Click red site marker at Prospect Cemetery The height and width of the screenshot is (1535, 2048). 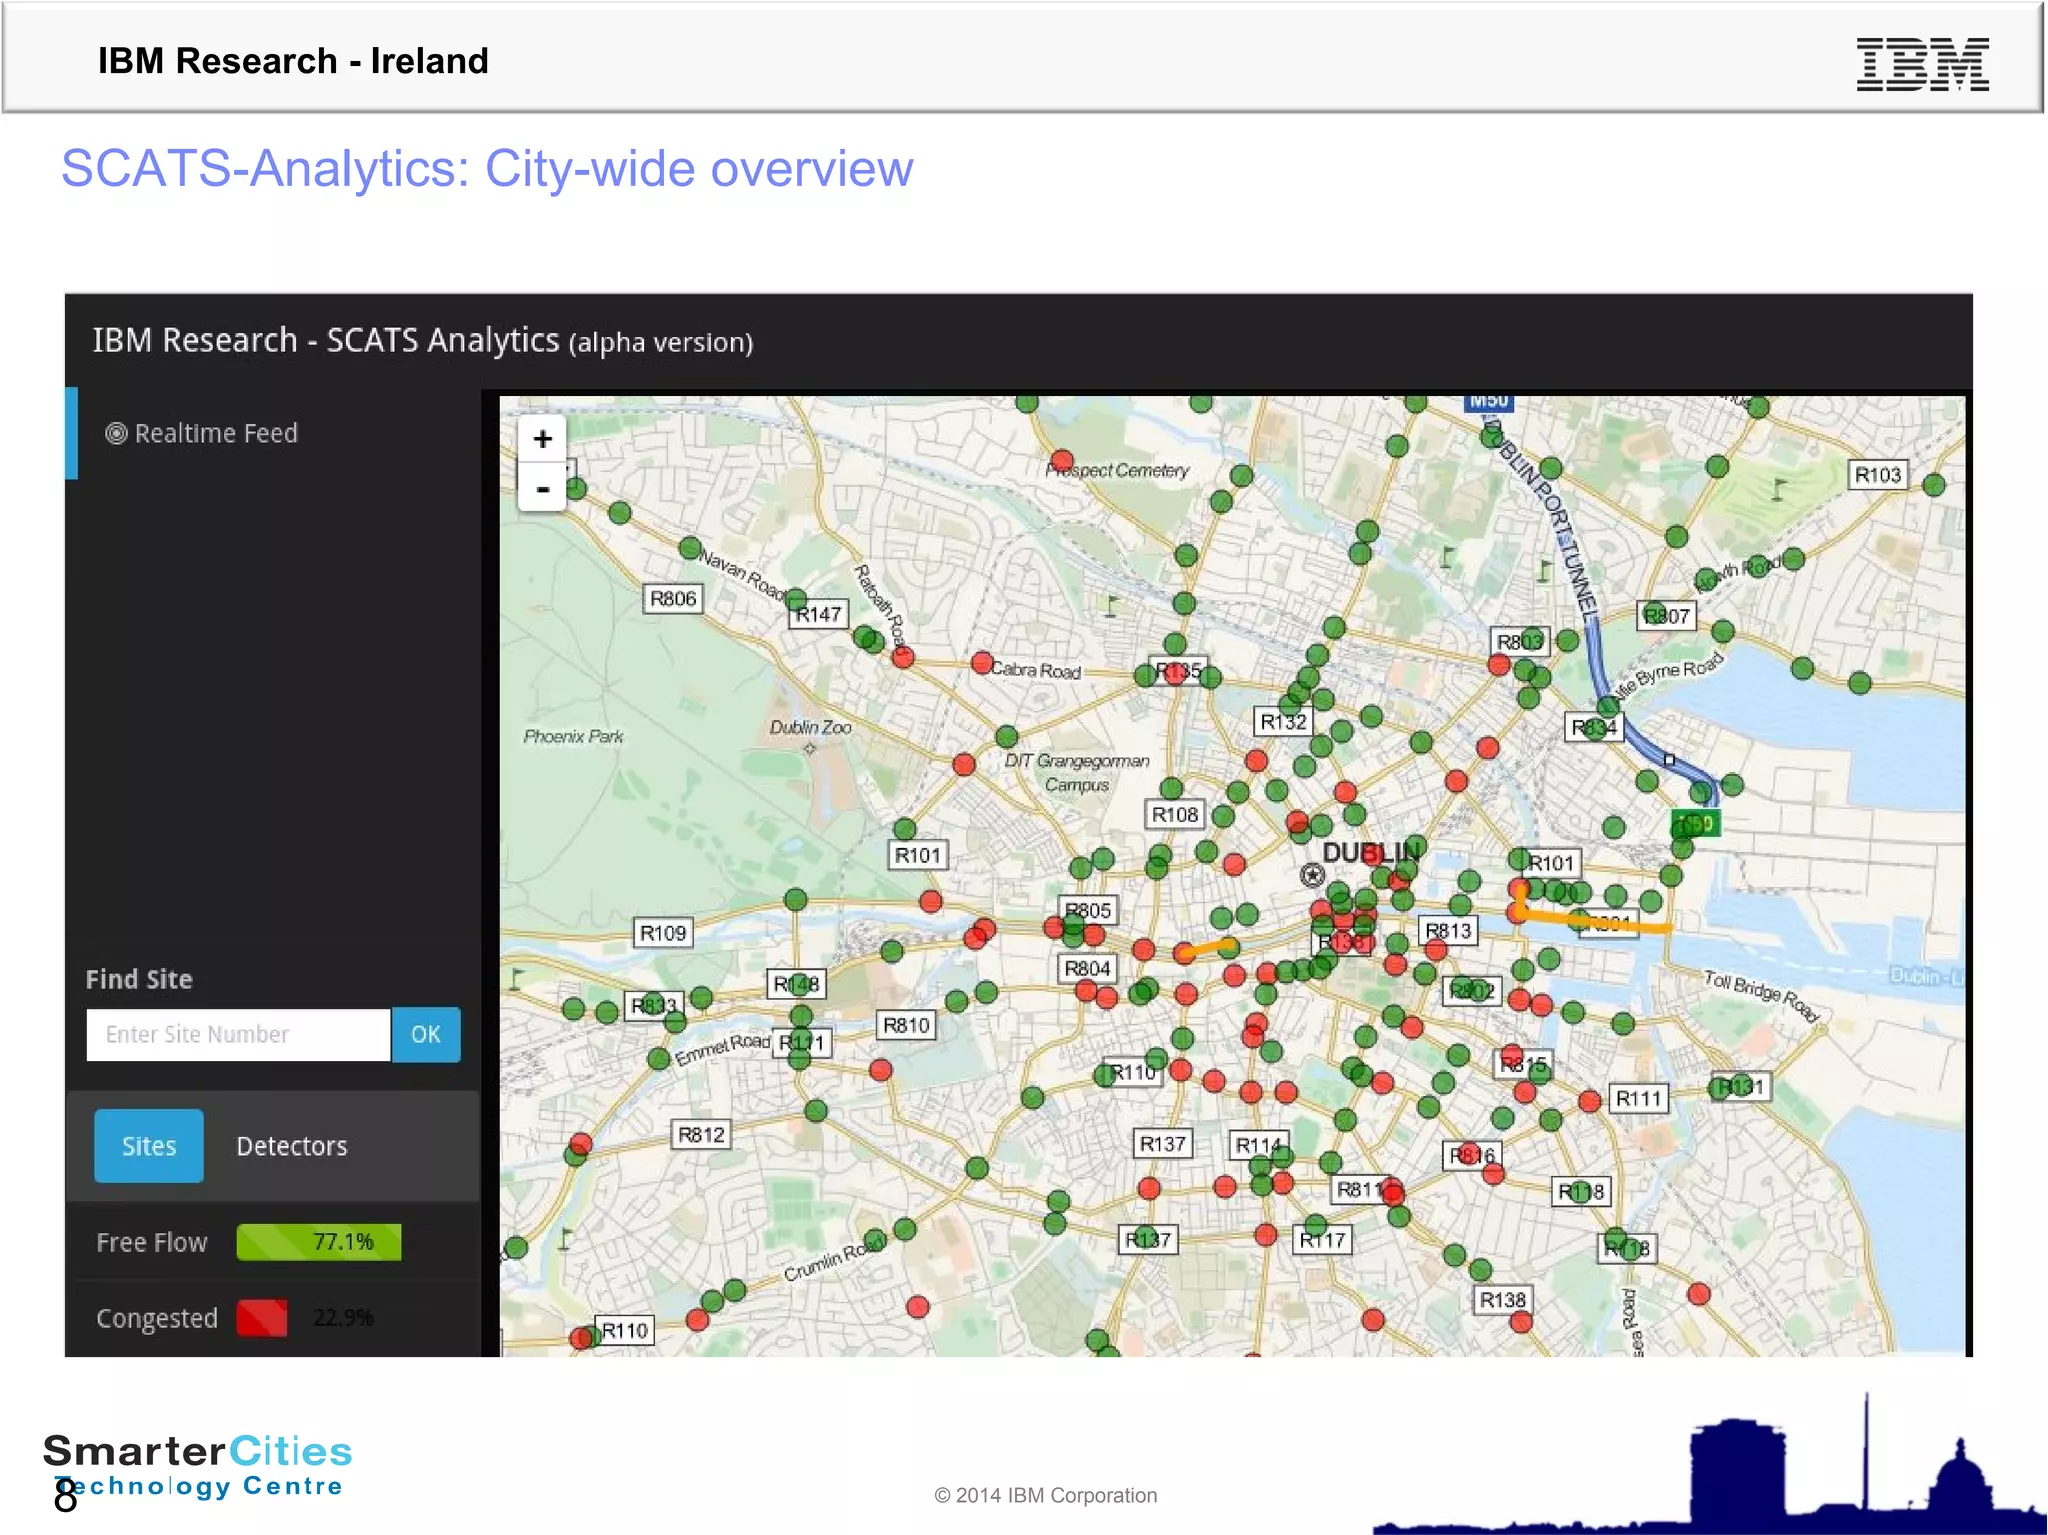[x=1062, y=460]
